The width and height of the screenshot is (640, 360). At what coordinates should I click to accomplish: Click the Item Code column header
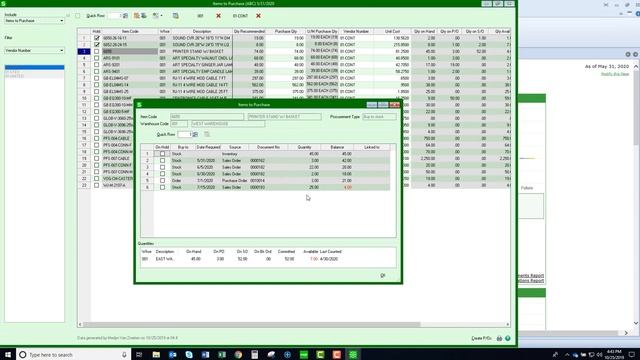point(130,31)
